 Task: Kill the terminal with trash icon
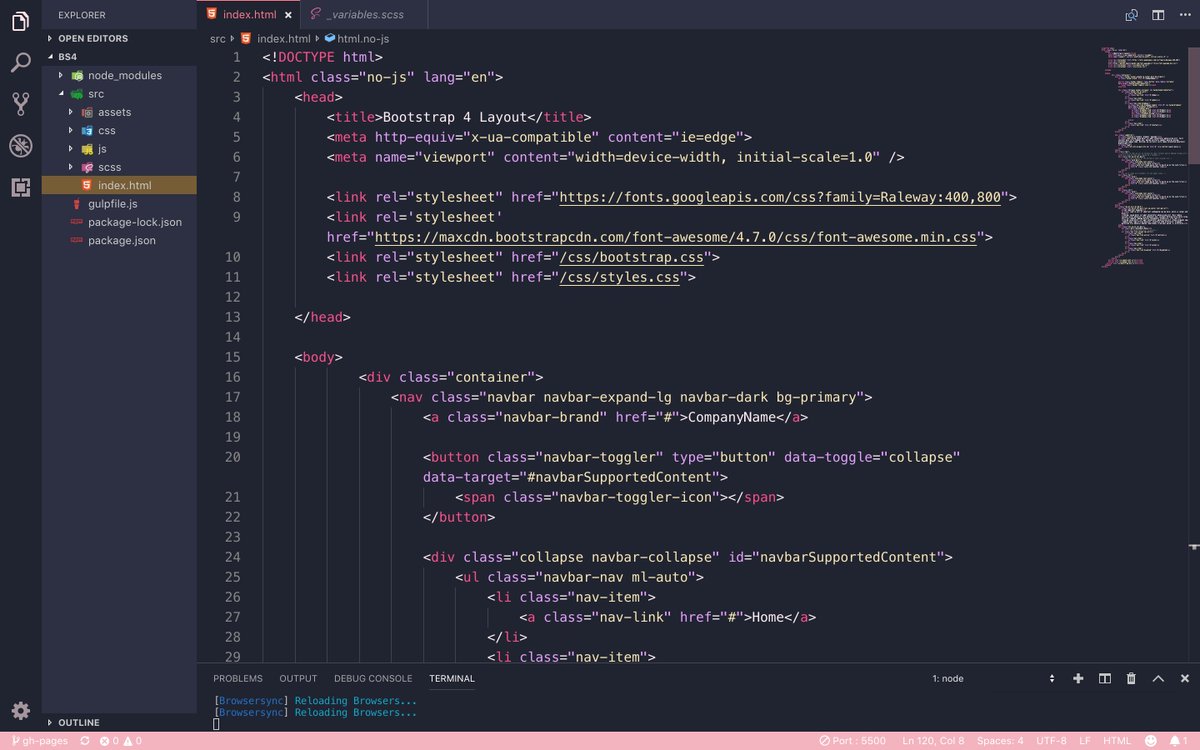1131,678
